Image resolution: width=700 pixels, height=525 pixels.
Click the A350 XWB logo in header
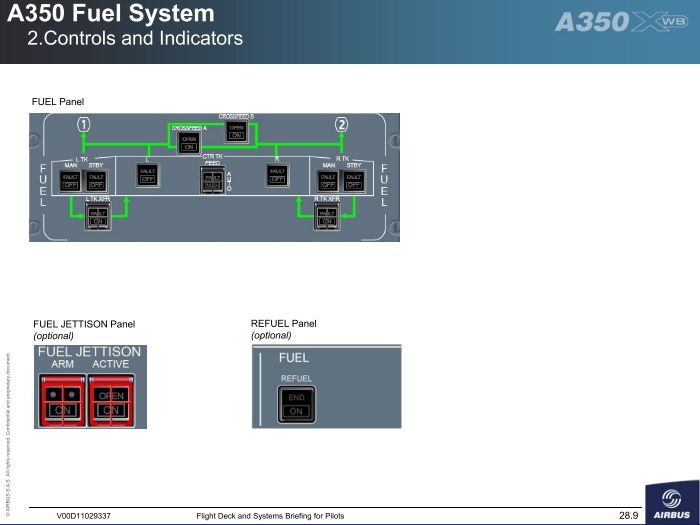(621, 22)
